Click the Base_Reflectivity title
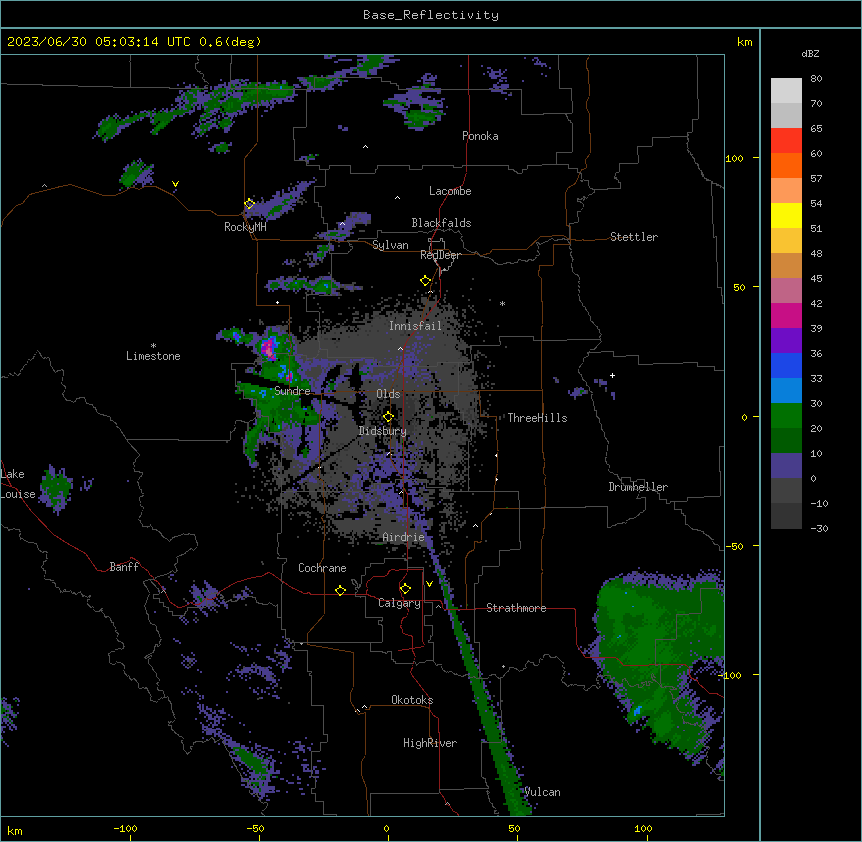Image resolution: width=862 pixels, height=842 pixels. click(431, 15)
